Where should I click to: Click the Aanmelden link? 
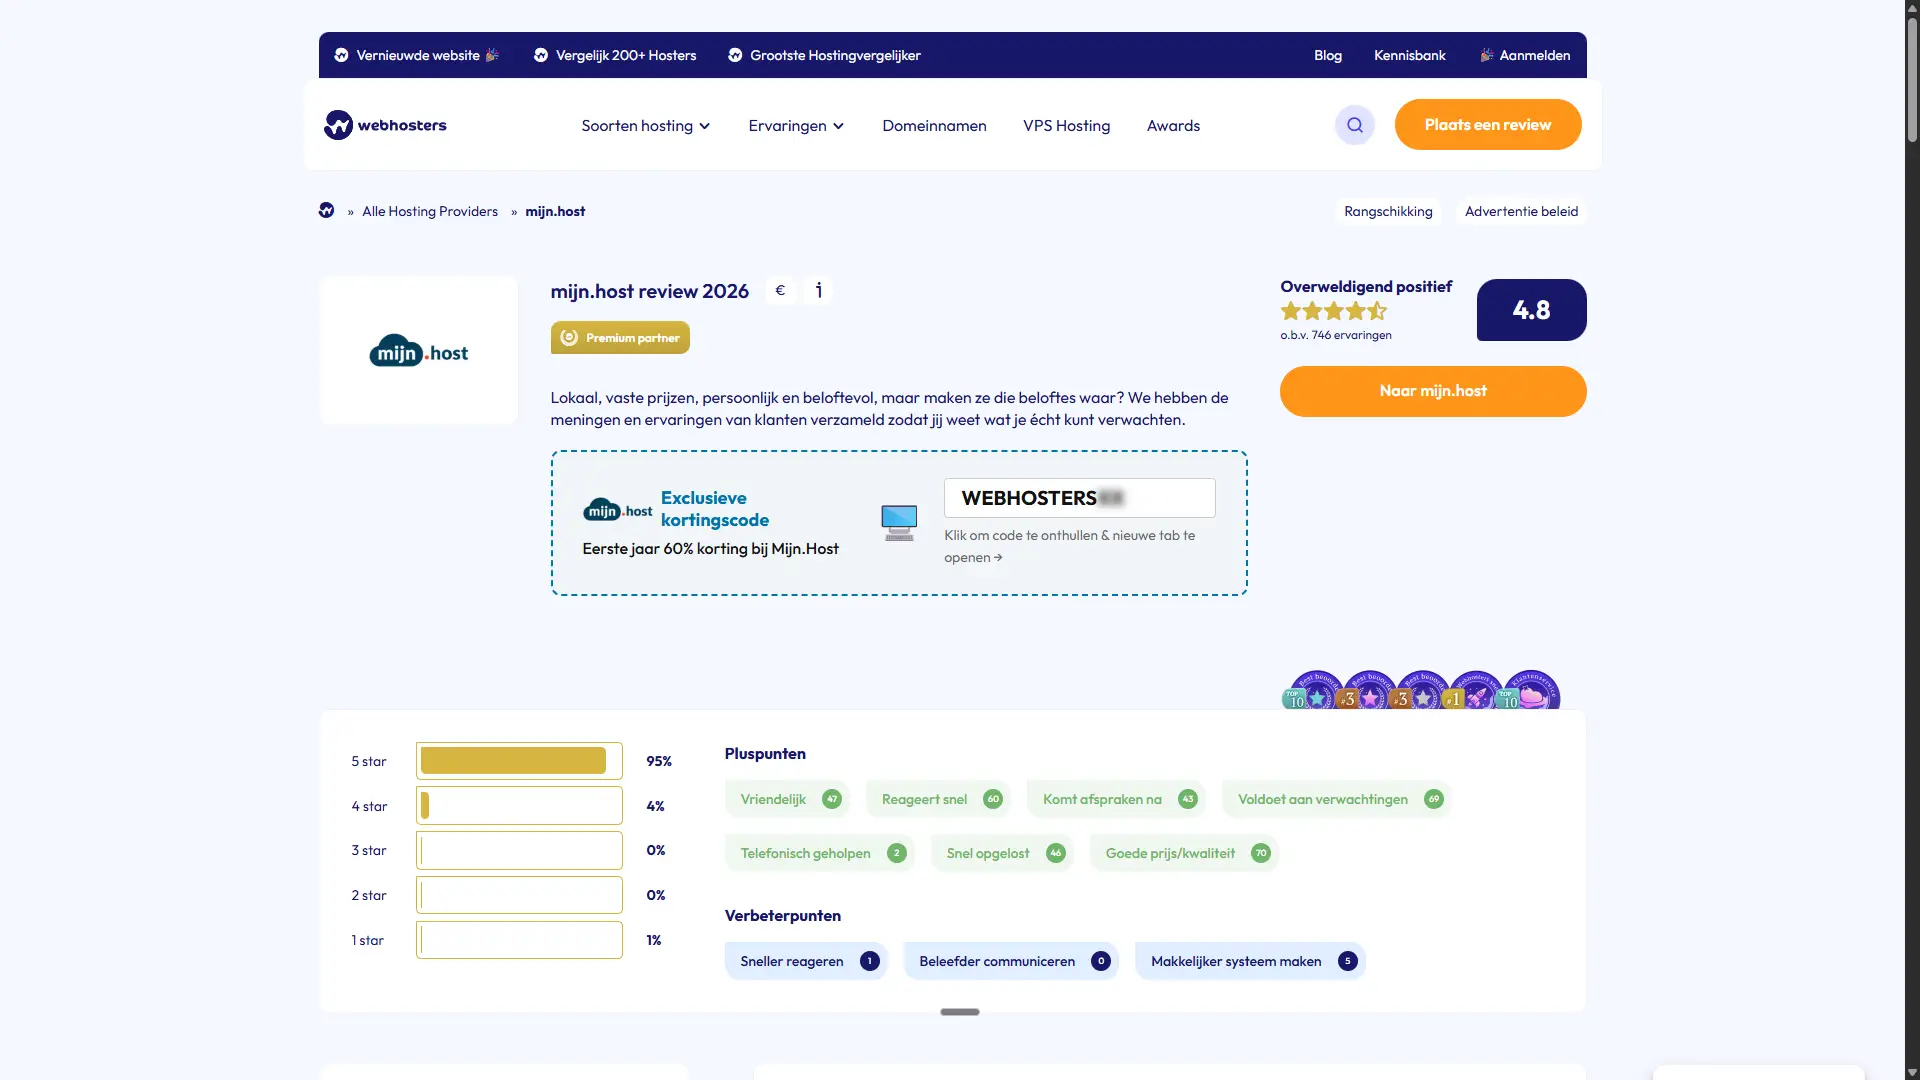[x=1533, y=55]
